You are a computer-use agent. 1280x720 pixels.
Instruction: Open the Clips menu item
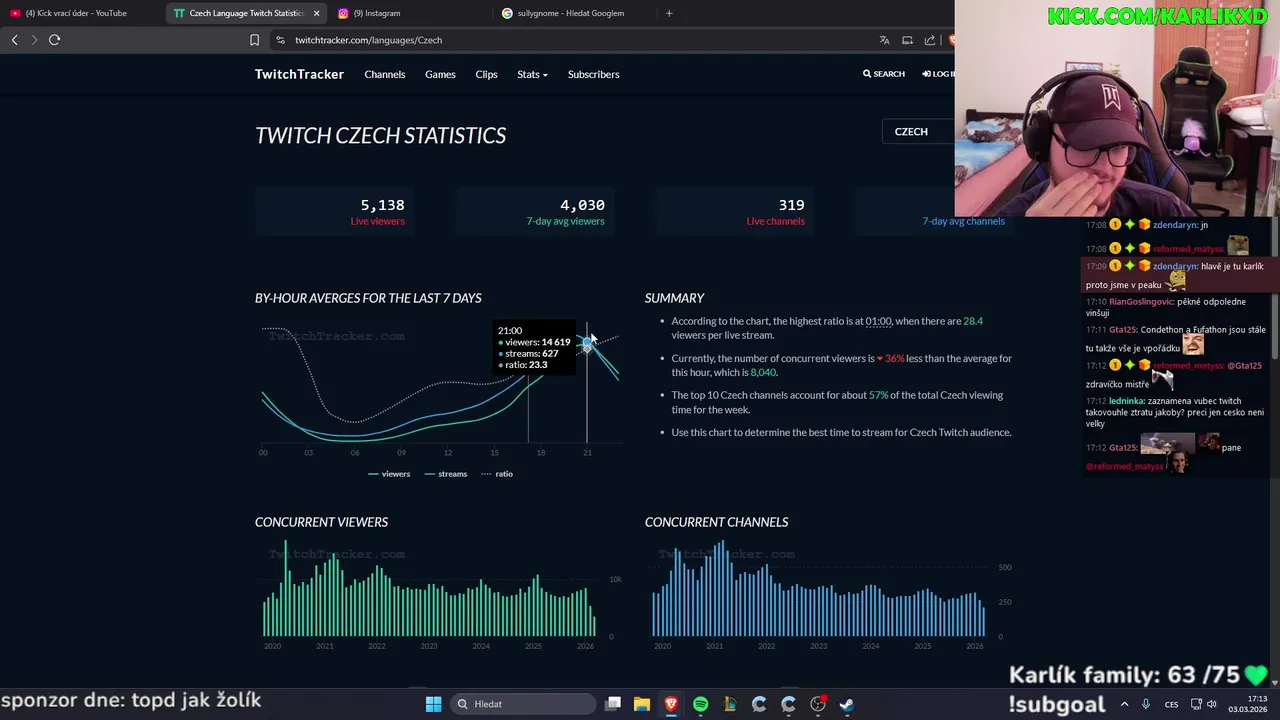486,74
